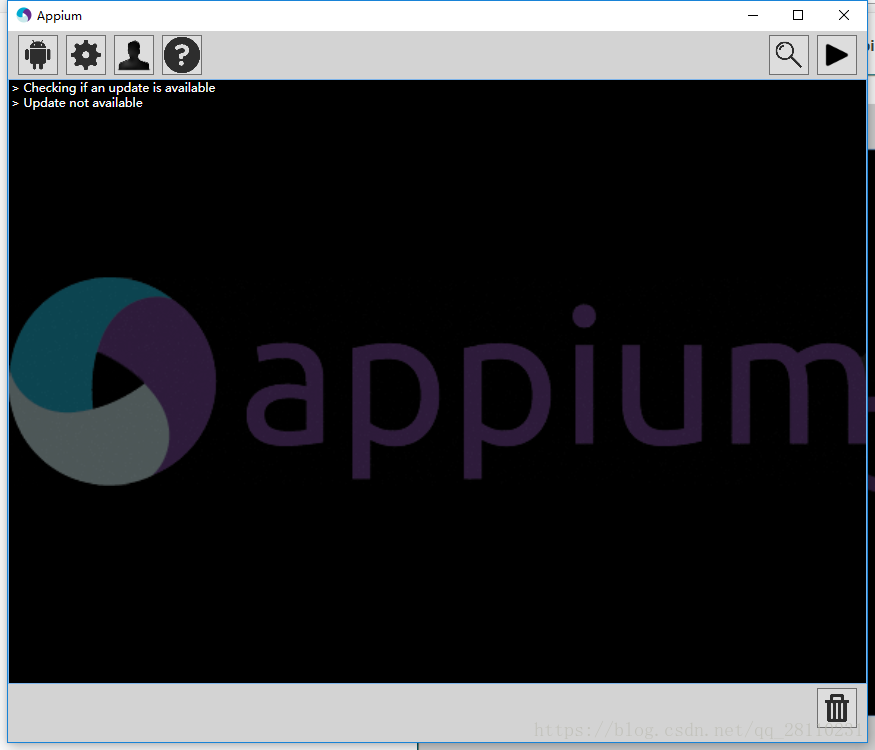Select 'Update not available' log line
The image size is (875, 750).
click(83, 103)
